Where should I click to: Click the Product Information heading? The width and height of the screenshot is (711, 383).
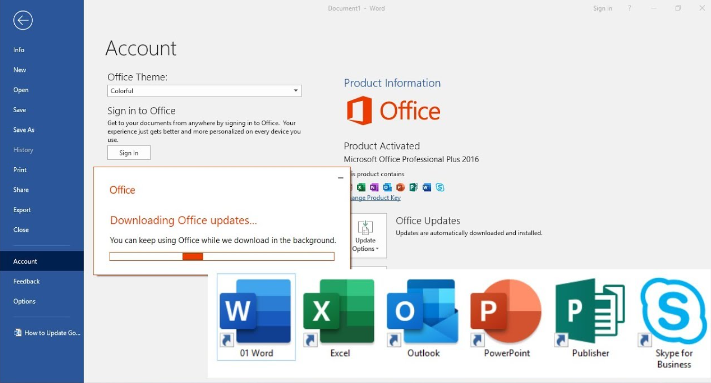tap(392, 83)
